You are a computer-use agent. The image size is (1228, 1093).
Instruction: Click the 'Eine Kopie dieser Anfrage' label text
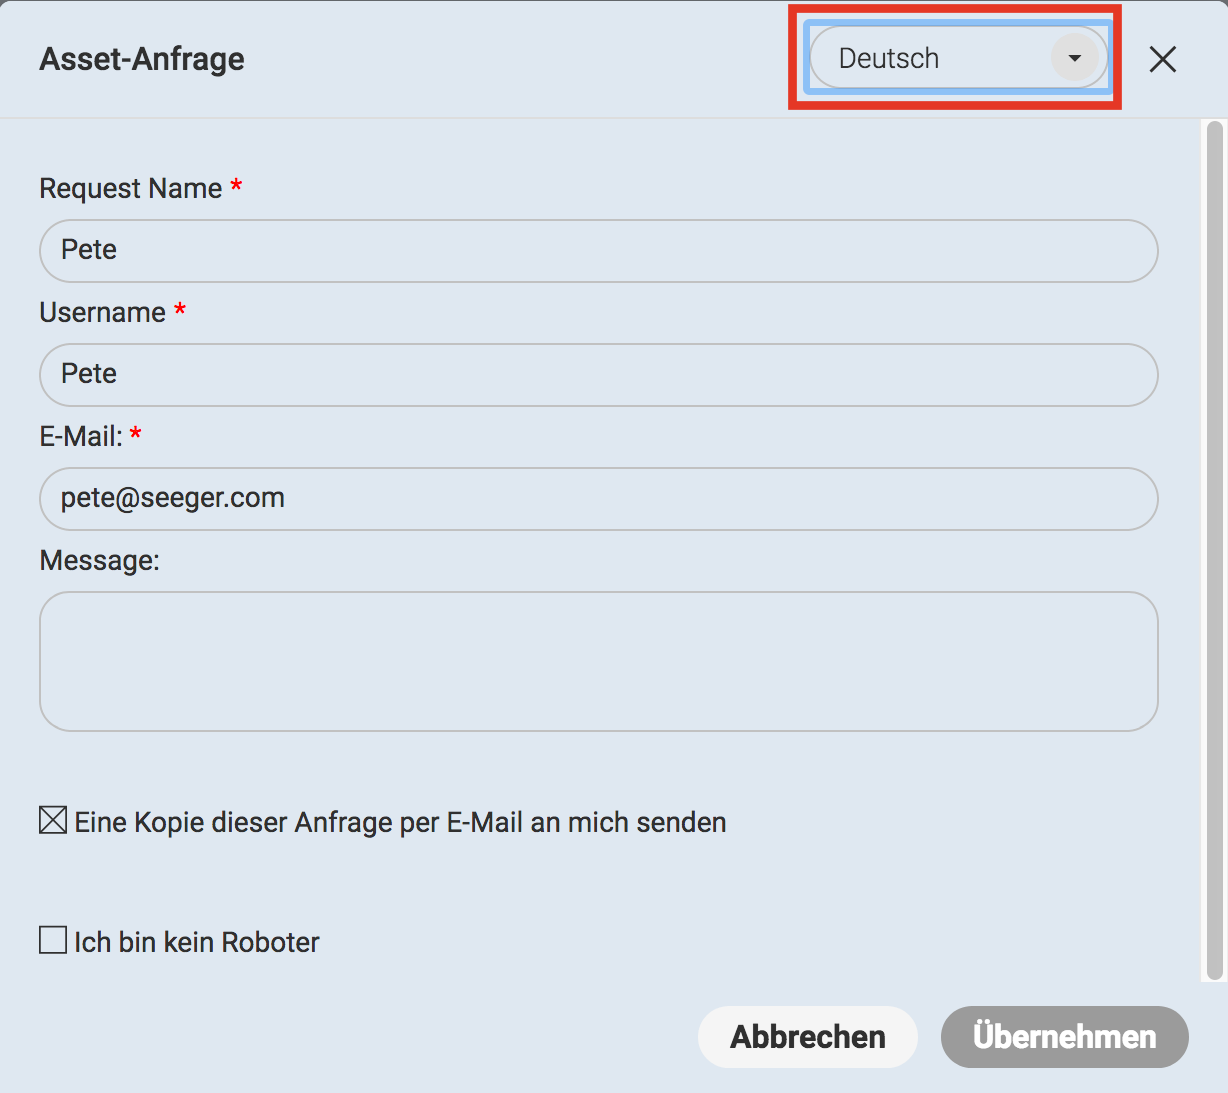click(400, 822)
